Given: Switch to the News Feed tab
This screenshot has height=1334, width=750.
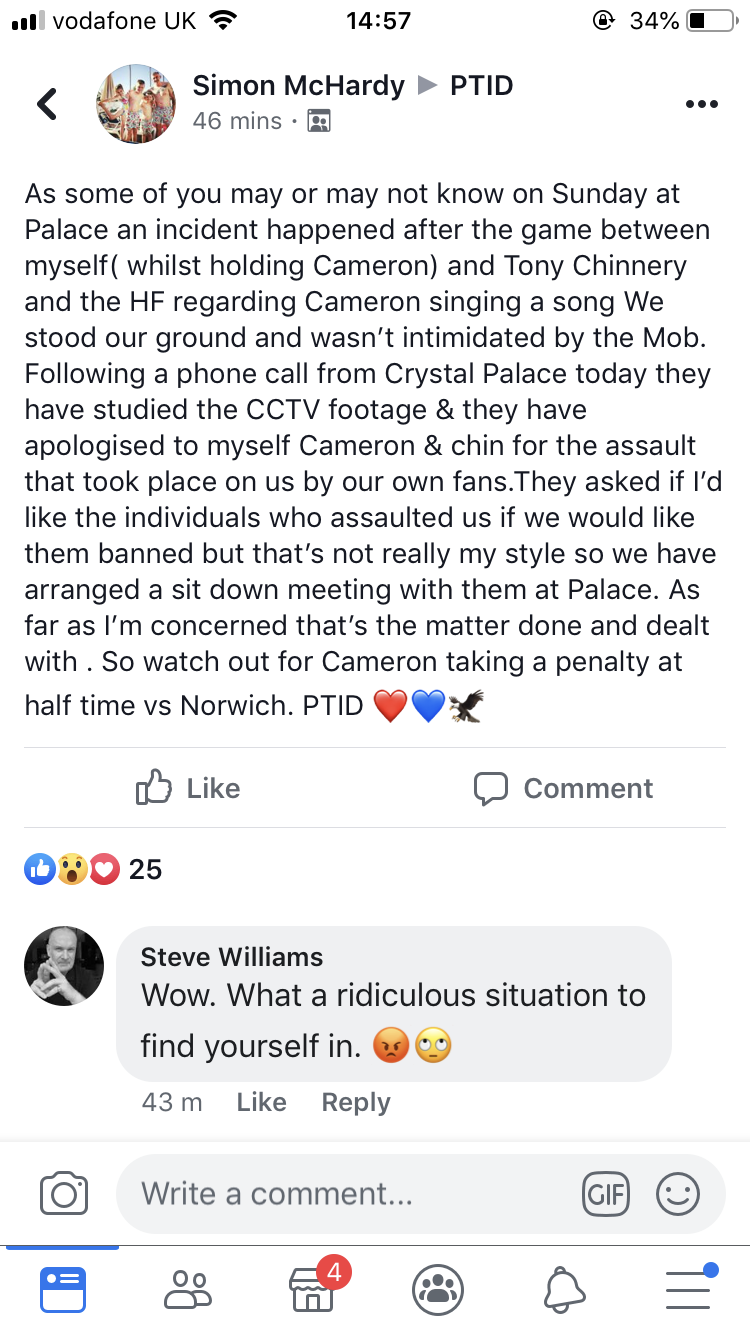Looking at the screenshot, I should [x=63, y=1289].
